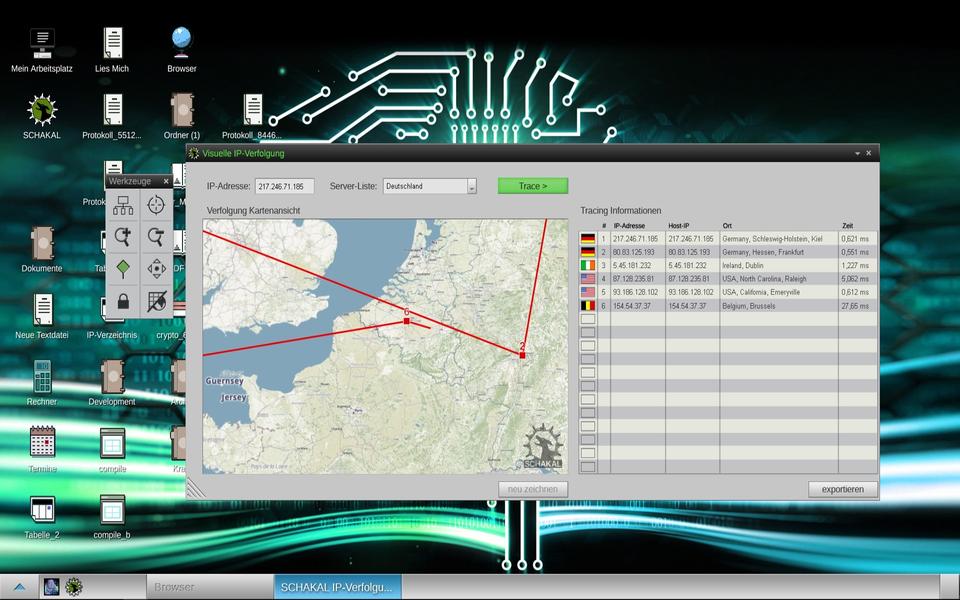Select the network tree tool in Werkzeuge
The image size is (960, 600).
pos(123,206)
